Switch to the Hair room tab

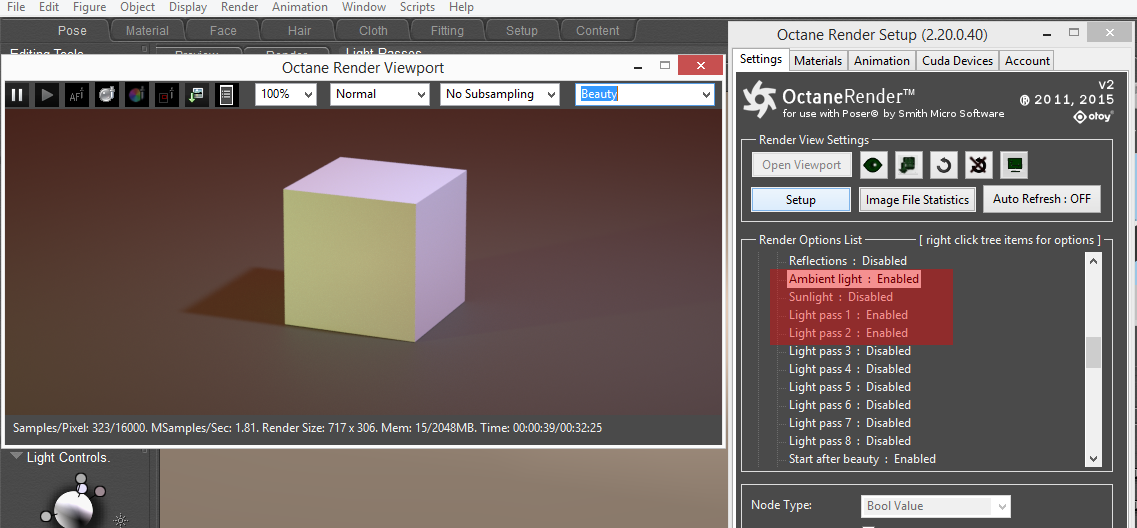tap(298, 30)
